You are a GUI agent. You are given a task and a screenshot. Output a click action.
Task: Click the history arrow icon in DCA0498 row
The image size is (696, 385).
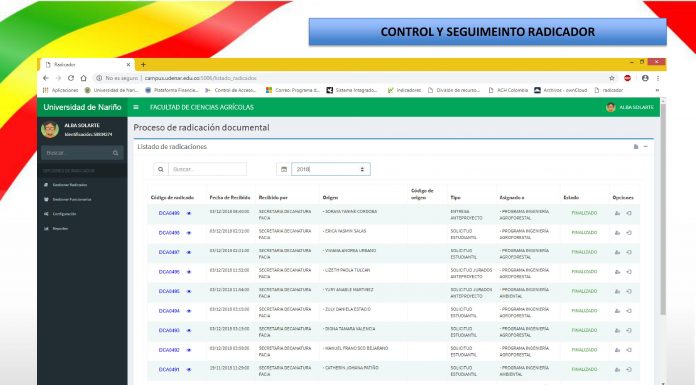coord(629,233)
